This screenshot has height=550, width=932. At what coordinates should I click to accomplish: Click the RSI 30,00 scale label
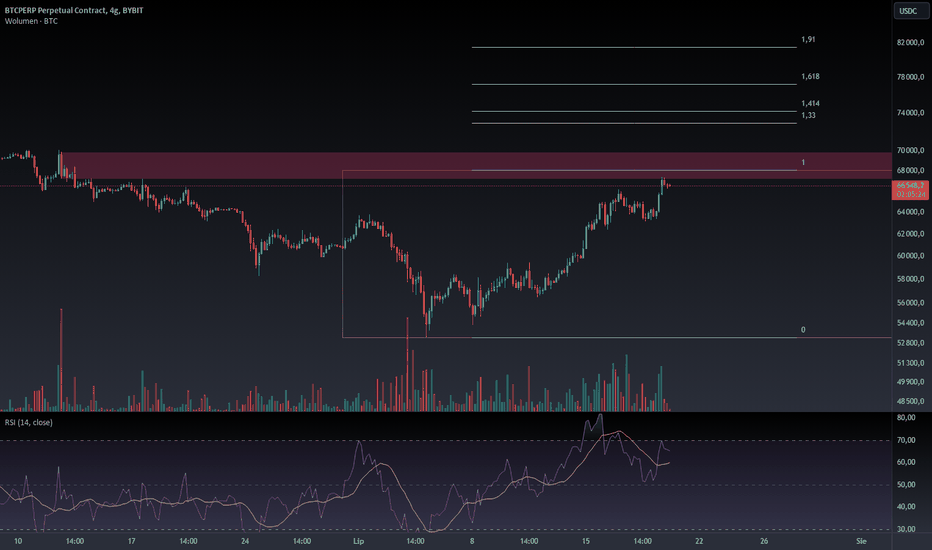coord(906,529)
